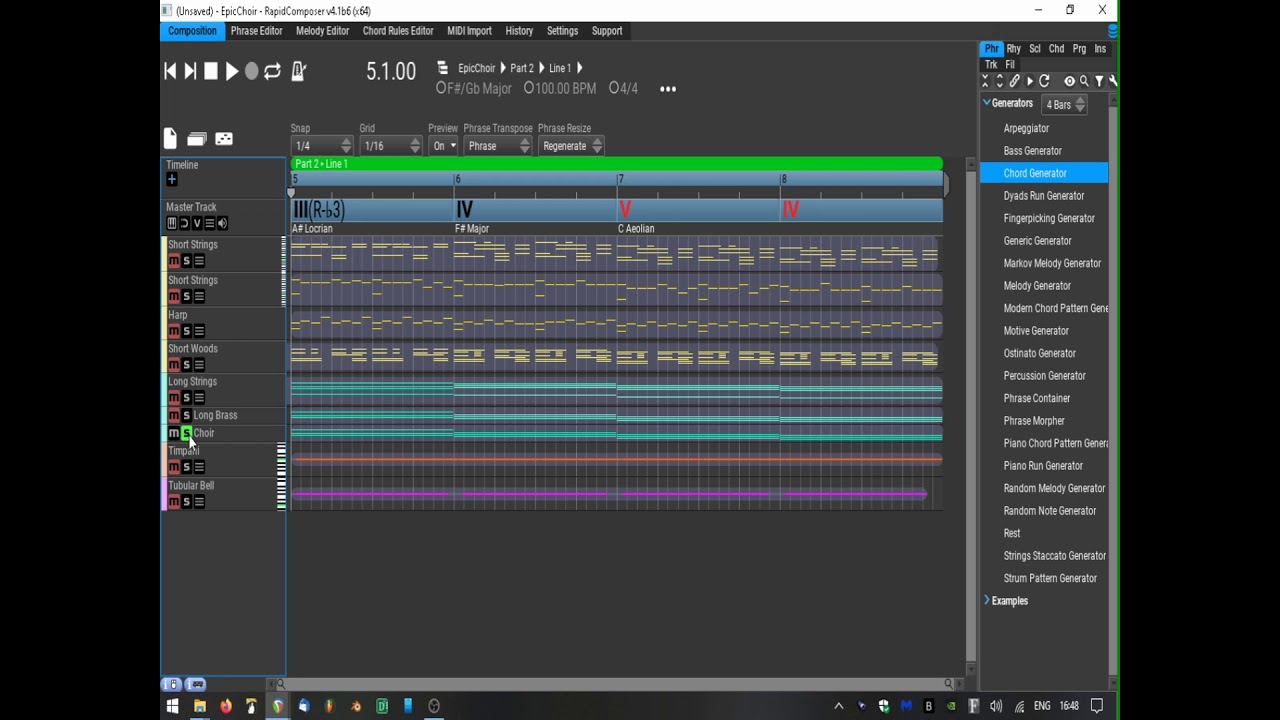The width and height of the screenshot is (1280, 720).
Task: Click the stacked layers icon
Action: [196, 139]
